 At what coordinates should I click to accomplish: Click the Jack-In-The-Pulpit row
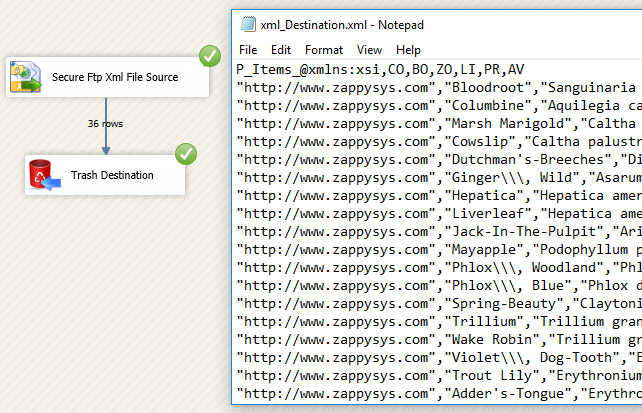(439, 232)
